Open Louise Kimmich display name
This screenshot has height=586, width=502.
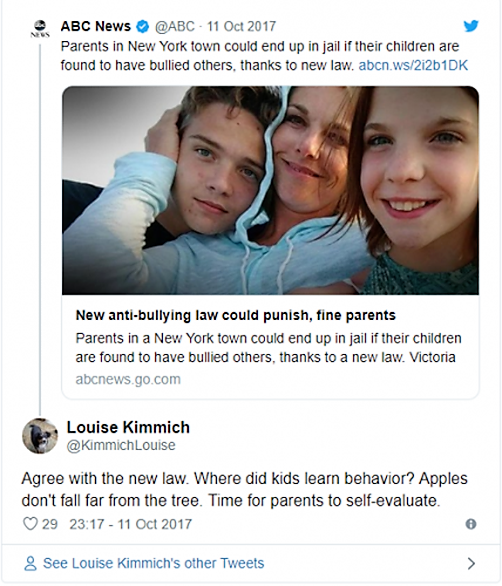point(128,427)
